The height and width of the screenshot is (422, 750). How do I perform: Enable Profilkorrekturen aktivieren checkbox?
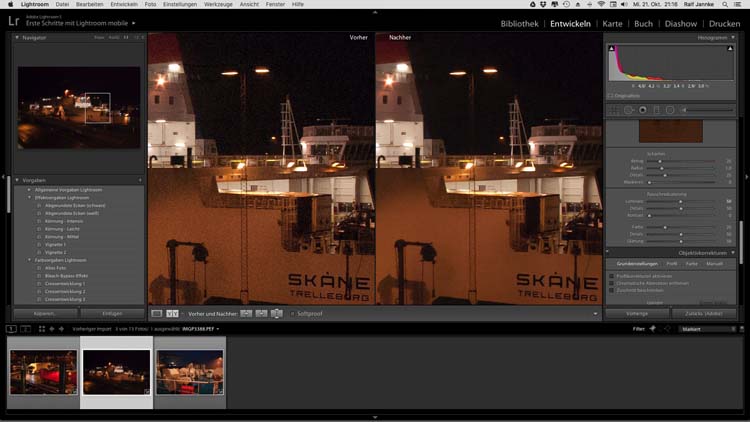[x=611, y=276]
